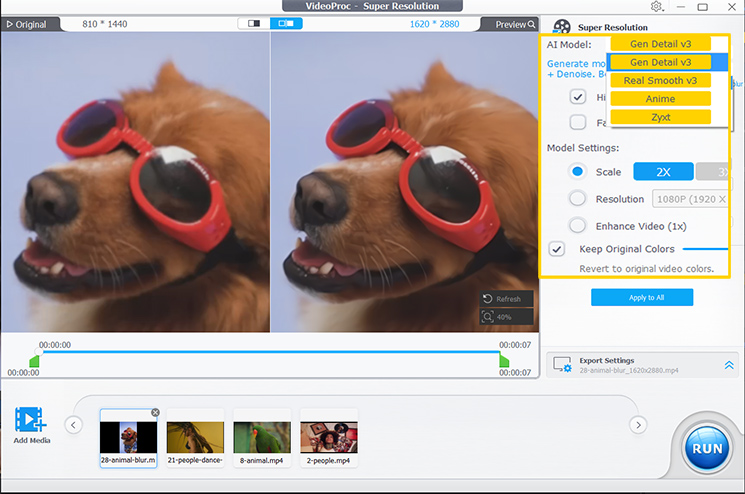Viewport: 745px width, 494px height.
Task: Click the blue timeline progress bar
Action: click(x=269, y=352)
